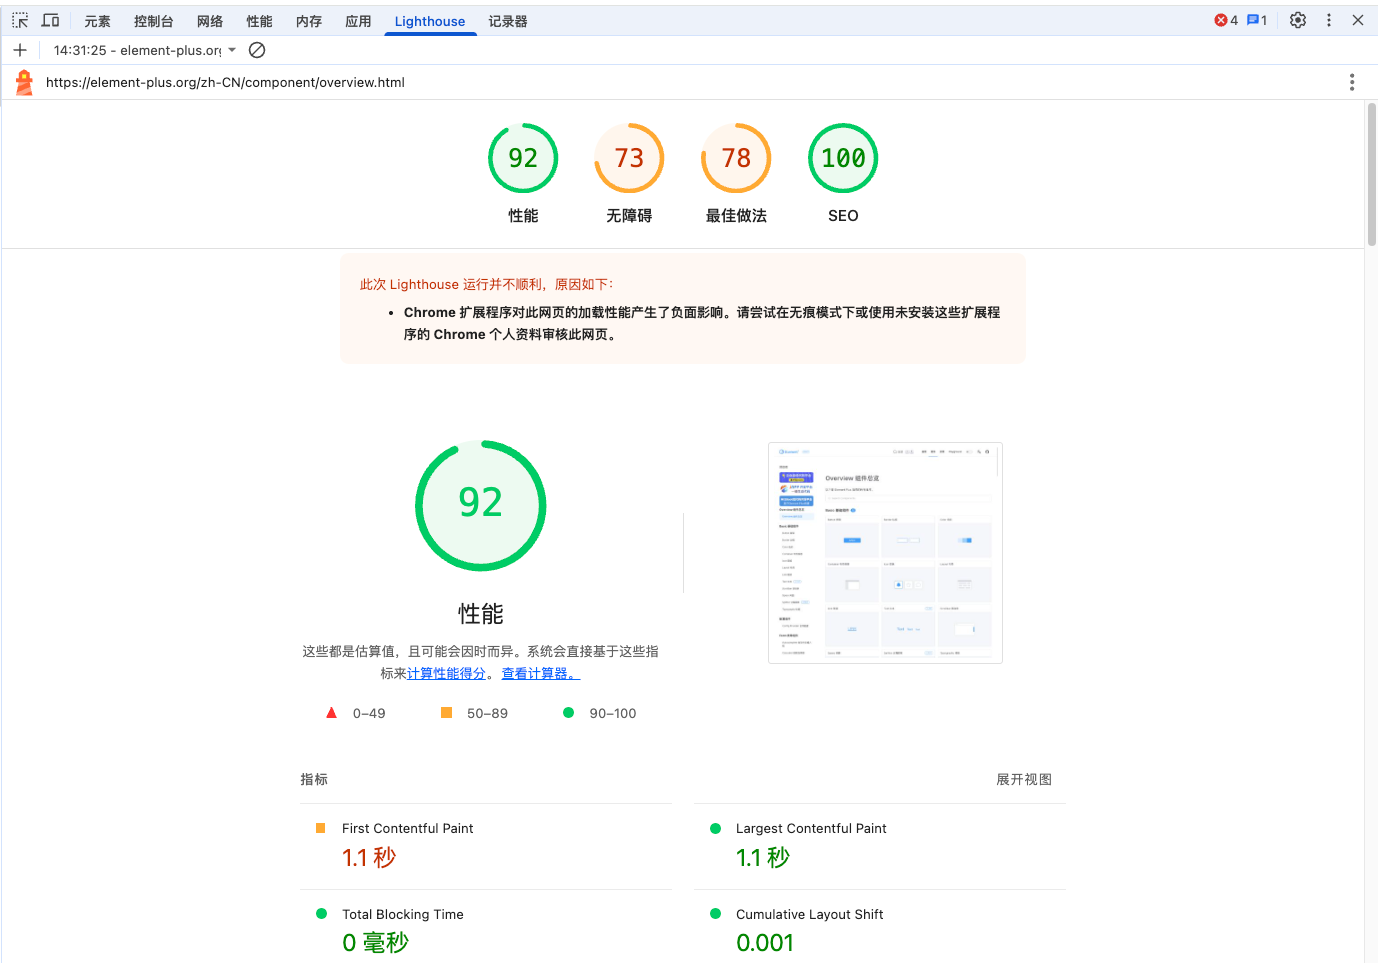Open the DevTools three-dot customize menu

pos(1328,20)
